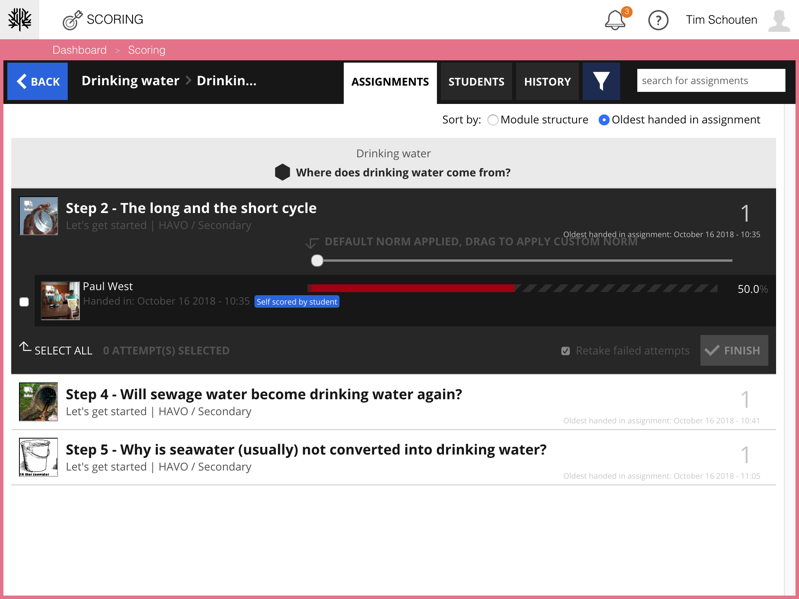This screenshot has height=599, width=799.
Task: Open the help question mark icon
Action: pos(658,20)
